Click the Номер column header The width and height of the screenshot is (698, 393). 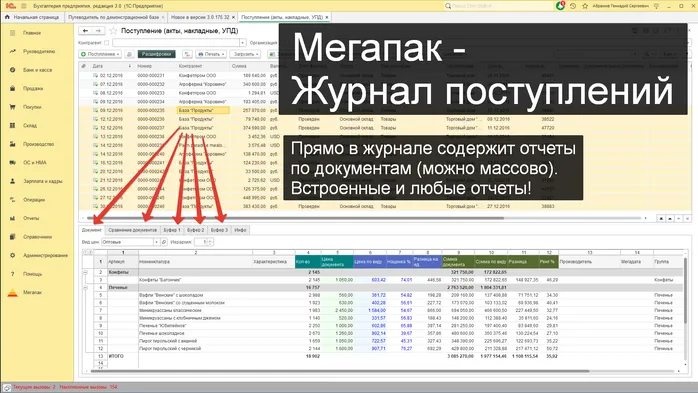pos(155,66)
